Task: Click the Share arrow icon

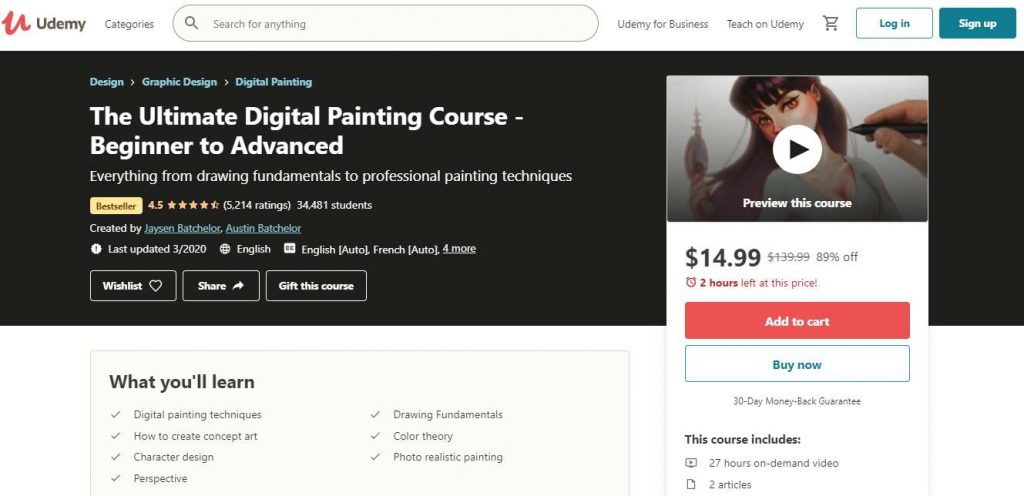Action: click(238, 286)
